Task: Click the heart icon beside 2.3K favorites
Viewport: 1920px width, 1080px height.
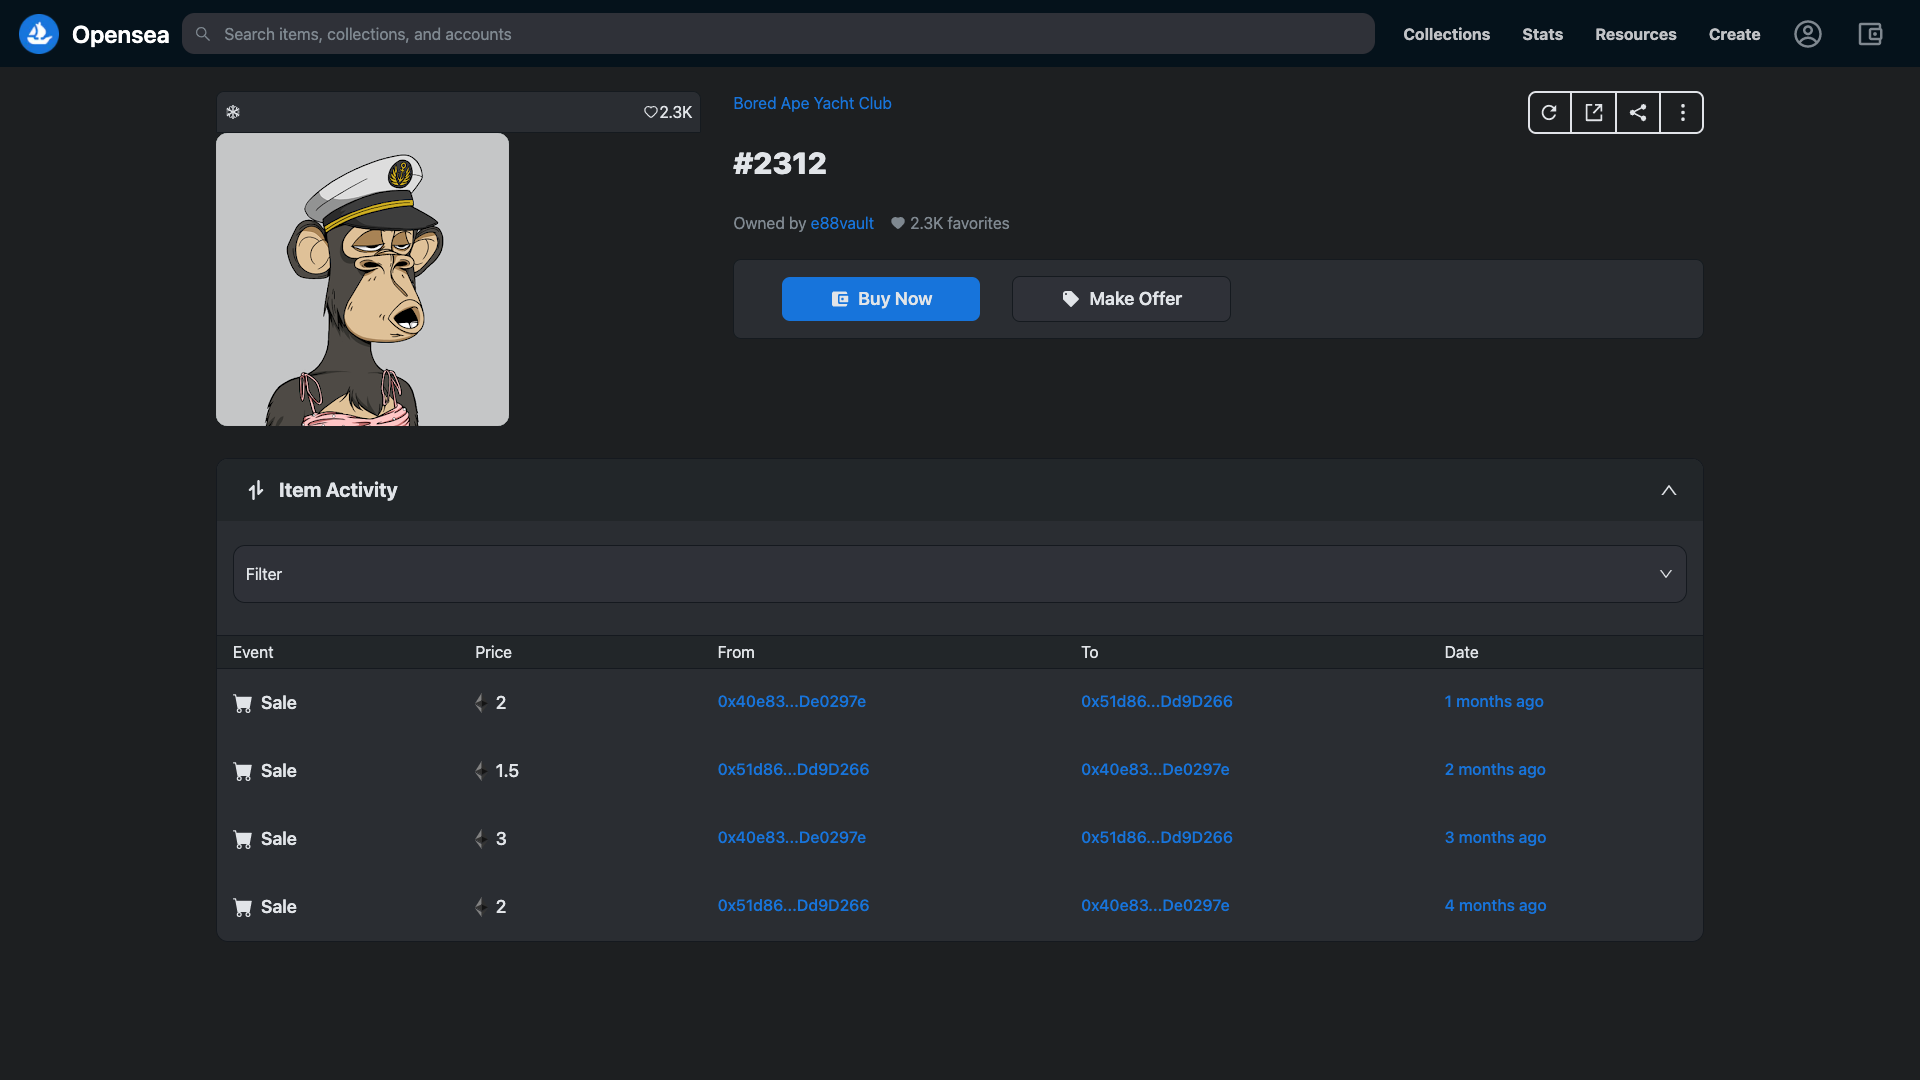Action: tap(898, 223)
